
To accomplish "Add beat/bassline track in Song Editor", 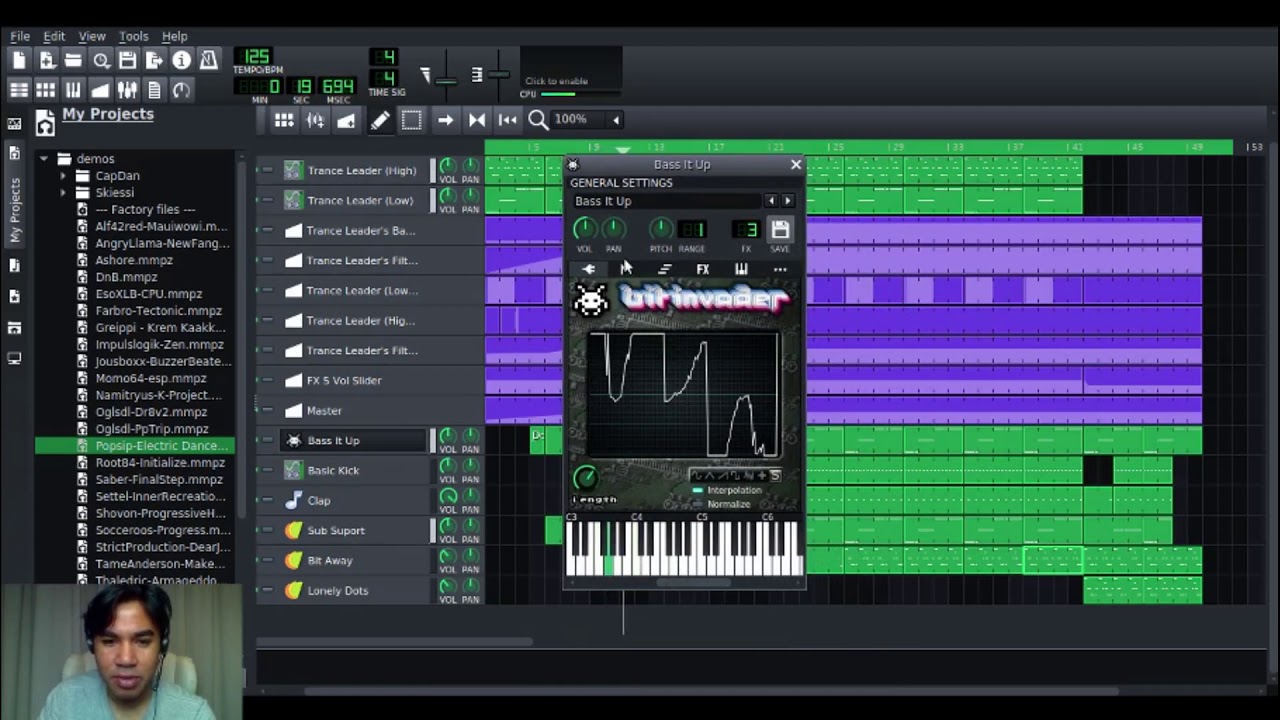I will click(284, 120).
